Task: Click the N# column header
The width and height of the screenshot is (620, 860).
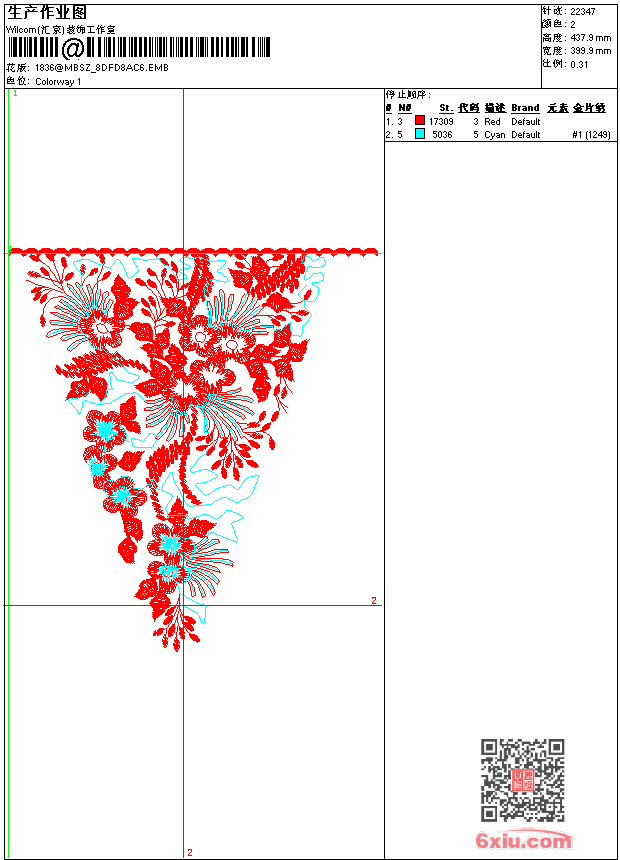Action: (x=404, y=108)
